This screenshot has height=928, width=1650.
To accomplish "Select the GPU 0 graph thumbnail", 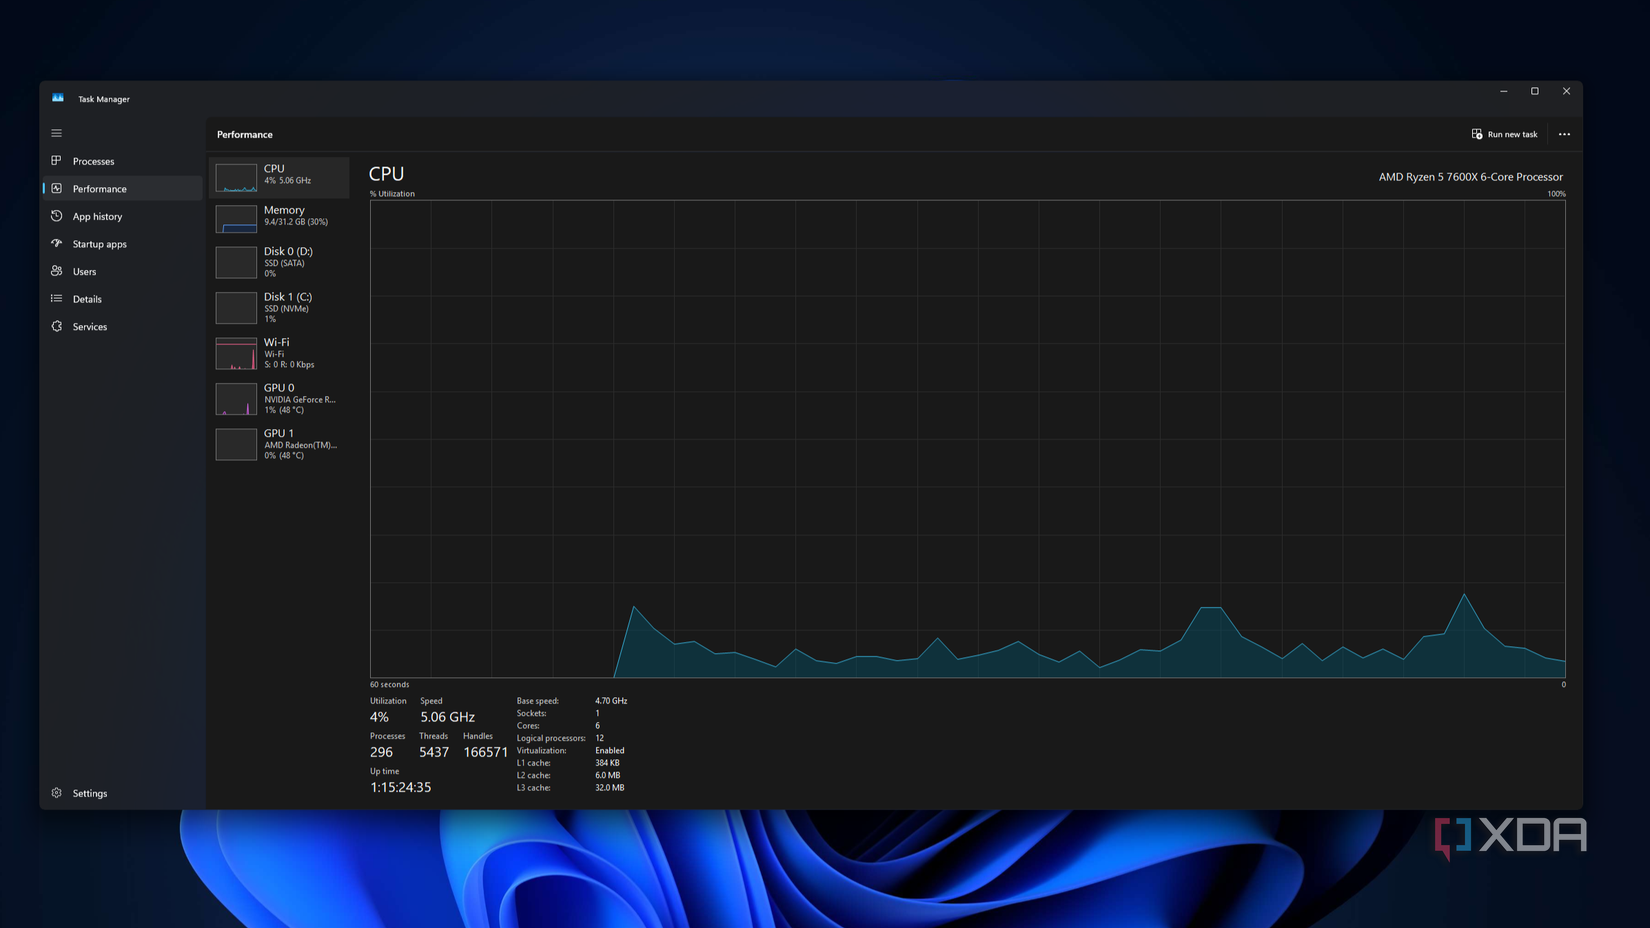I will 236,399.
